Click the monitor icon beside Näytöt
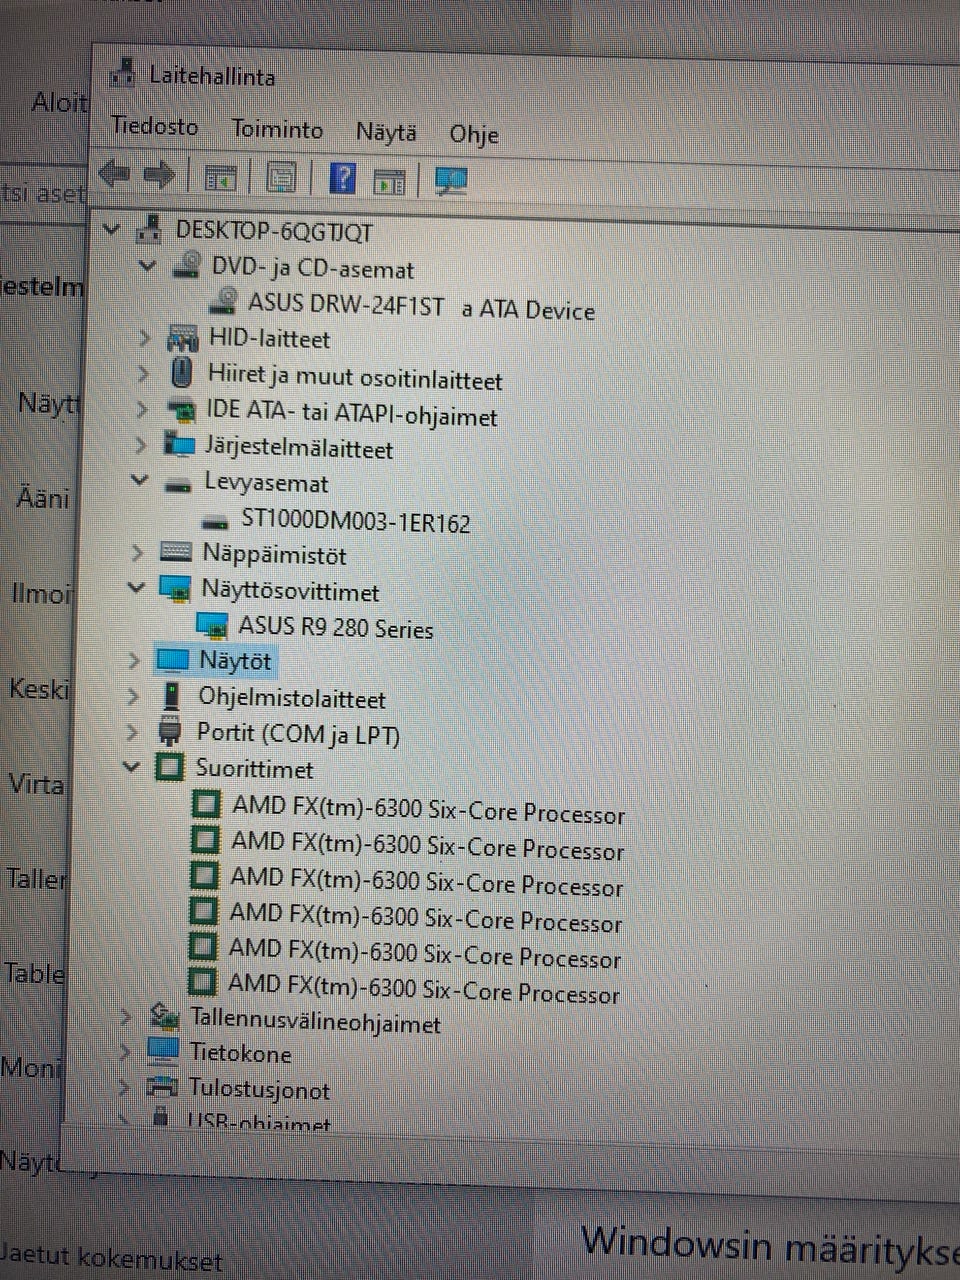The height and width of the screenshot is (1280, 960). click(x=172, y=660)
